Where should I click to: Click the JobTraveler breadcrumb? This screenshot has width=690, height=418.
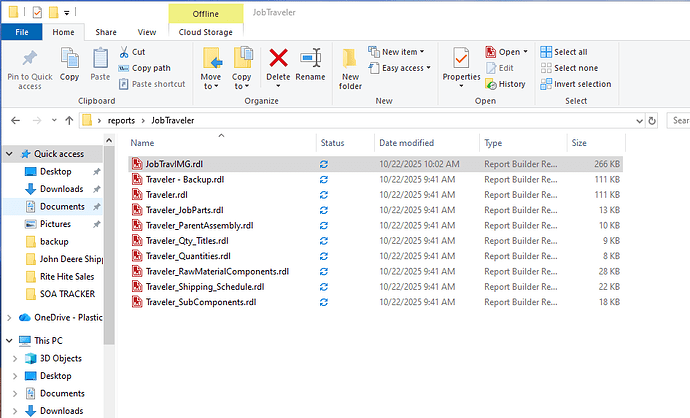tap(172, 121)
